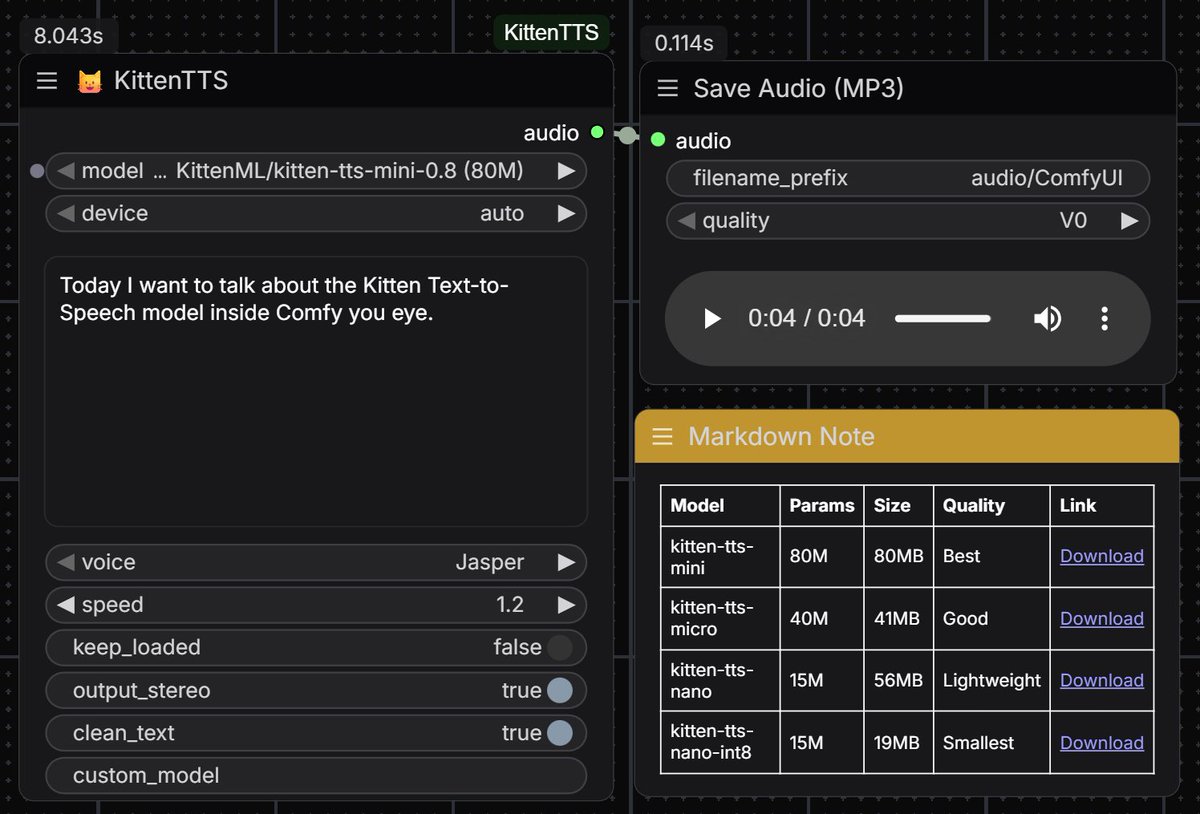1200x814 pixels.
Task: Seek in the audio progress bar
Action: [x=942, y=319]
